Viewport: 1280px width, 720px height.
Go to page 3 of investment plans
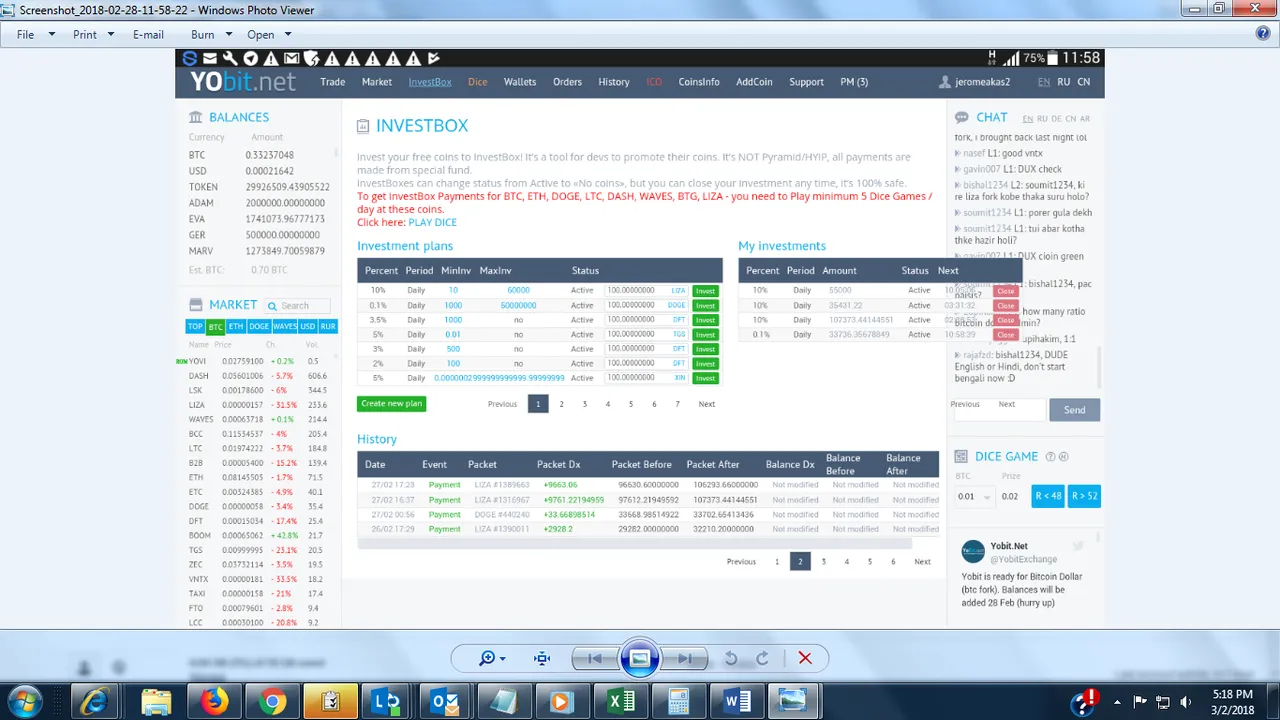tap(584, 404)
